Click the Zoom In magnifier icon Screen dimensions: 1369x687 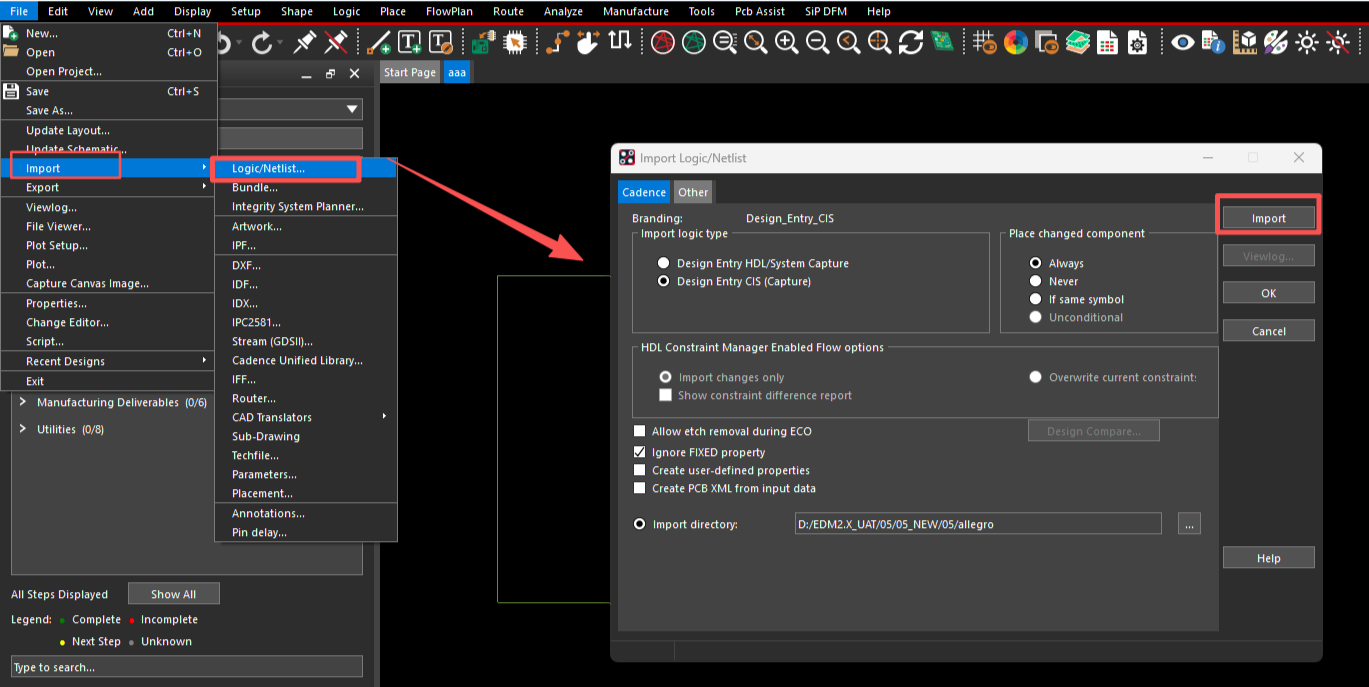pyautogui.click(x=787, y=43)
